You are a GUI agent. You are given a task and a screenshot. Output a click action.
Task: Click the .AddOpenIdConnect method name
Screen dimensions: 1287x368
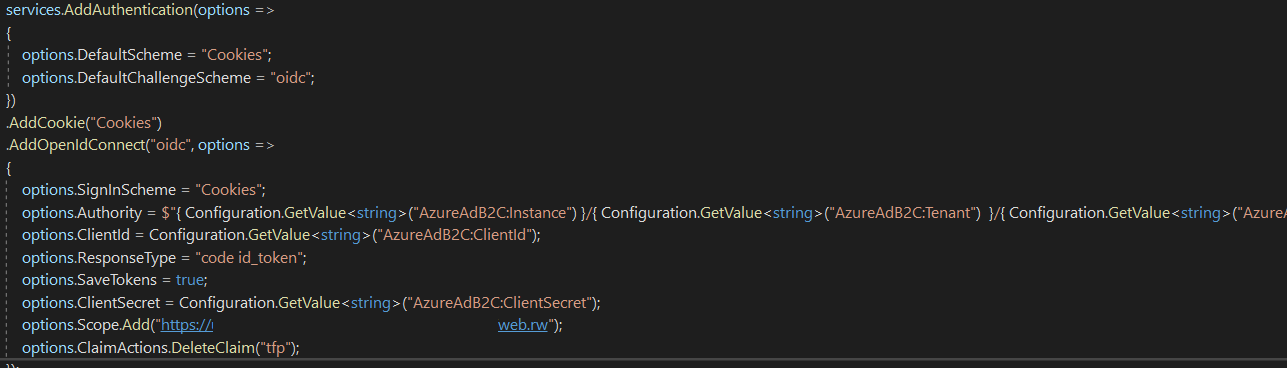point(76,145)
